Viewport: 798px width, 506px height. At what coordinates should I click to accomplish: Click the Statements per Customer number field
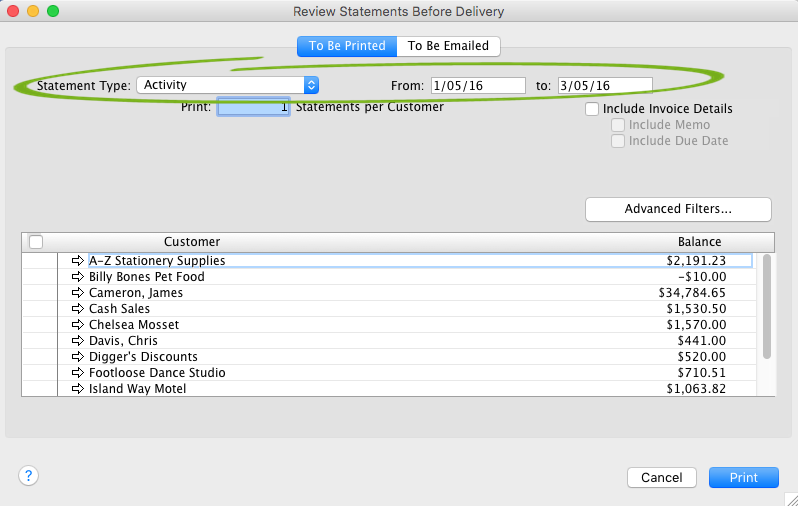point(254,107)
